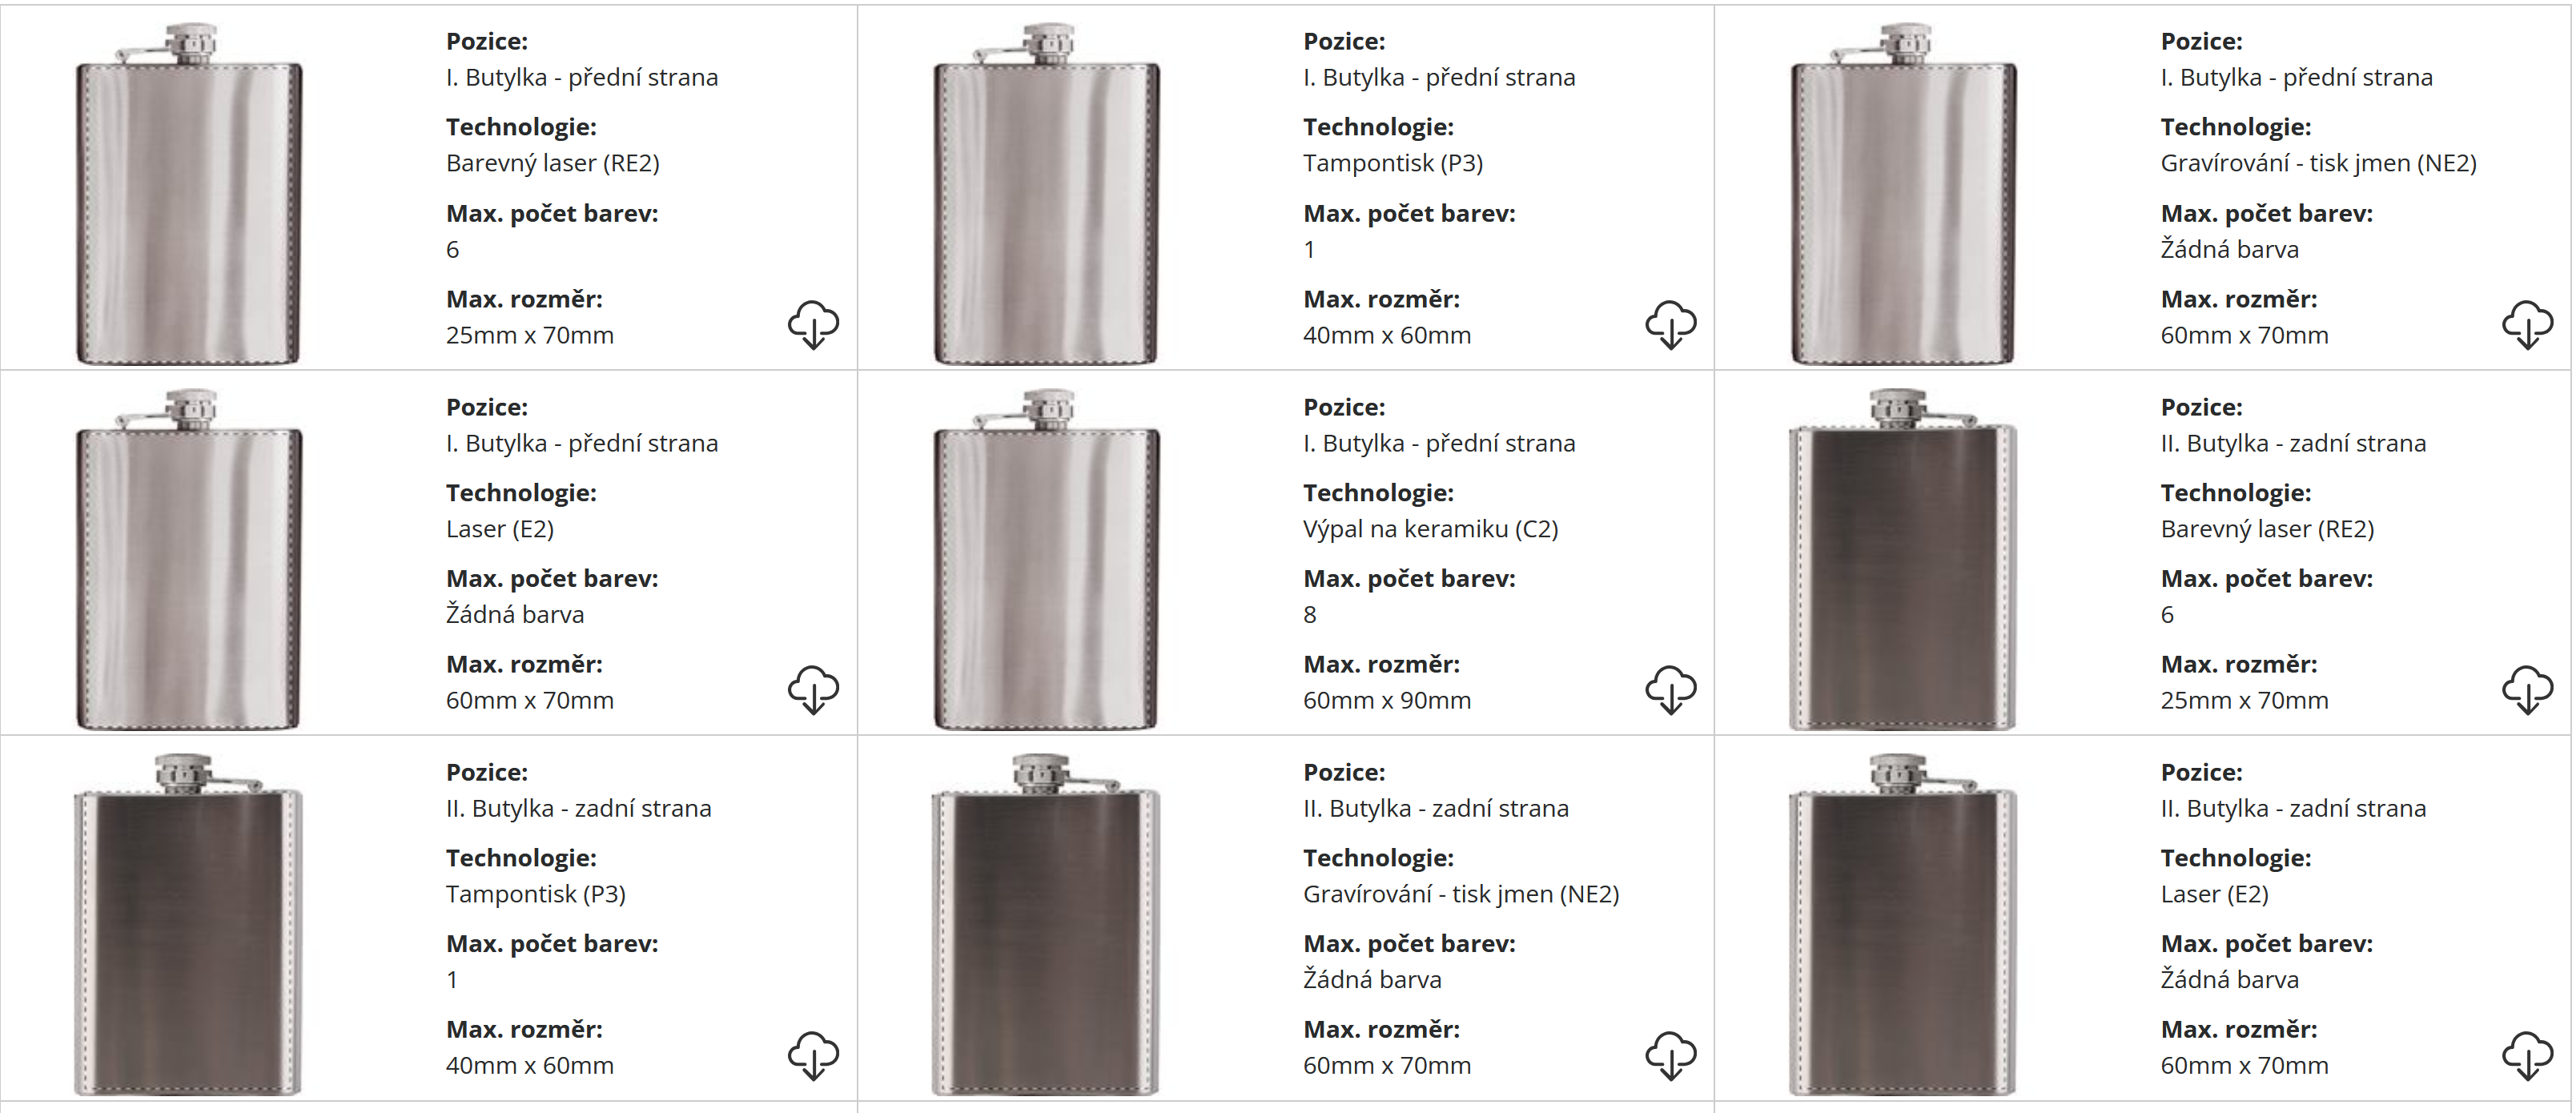Click the "60mm x 90mm" max size text
The image size is (2576, 1113).
coord(1386,700)
